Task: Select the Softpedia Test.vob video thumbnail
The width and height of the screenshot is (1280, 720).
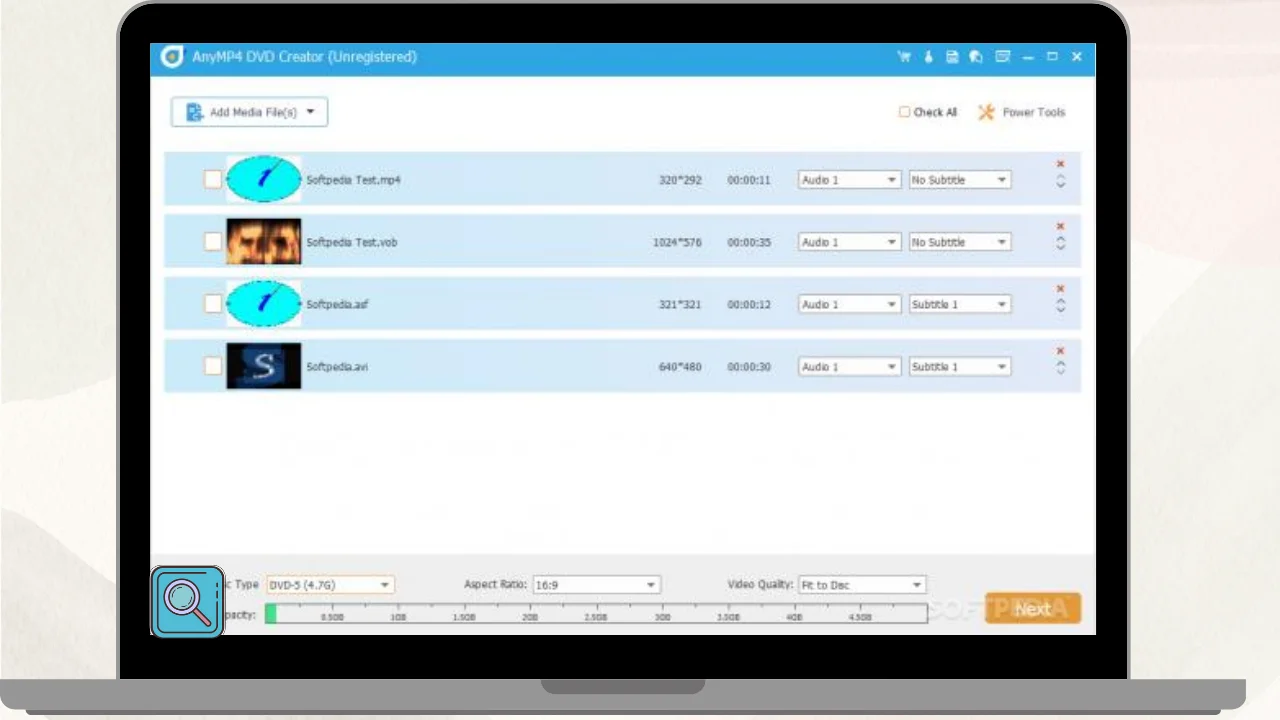Action: [263, 242]
